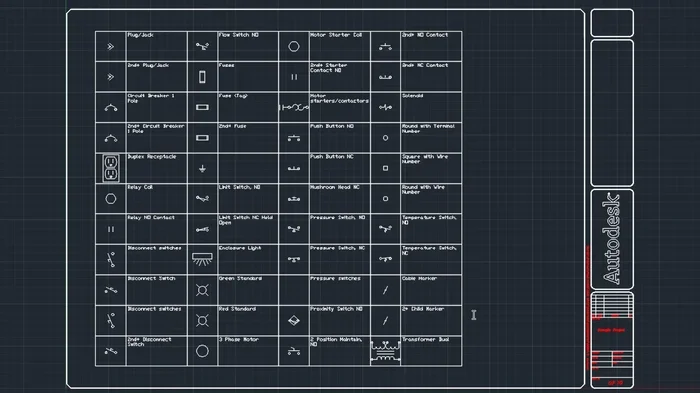Pick the 2nd+ Plug/Jack symbol
This screenshot has height=393, width=700.
(x=110, y=77)
